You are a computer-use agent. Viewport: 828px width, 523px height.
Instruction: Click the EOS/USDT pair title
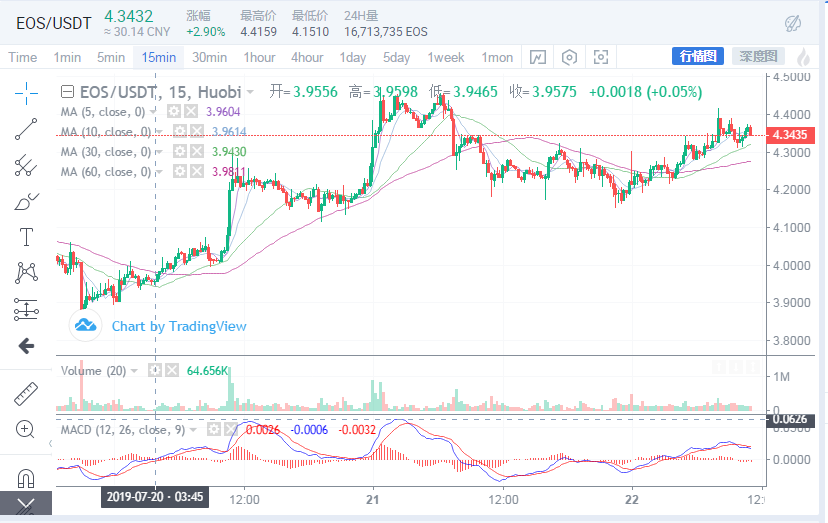(x=54, y=24)
